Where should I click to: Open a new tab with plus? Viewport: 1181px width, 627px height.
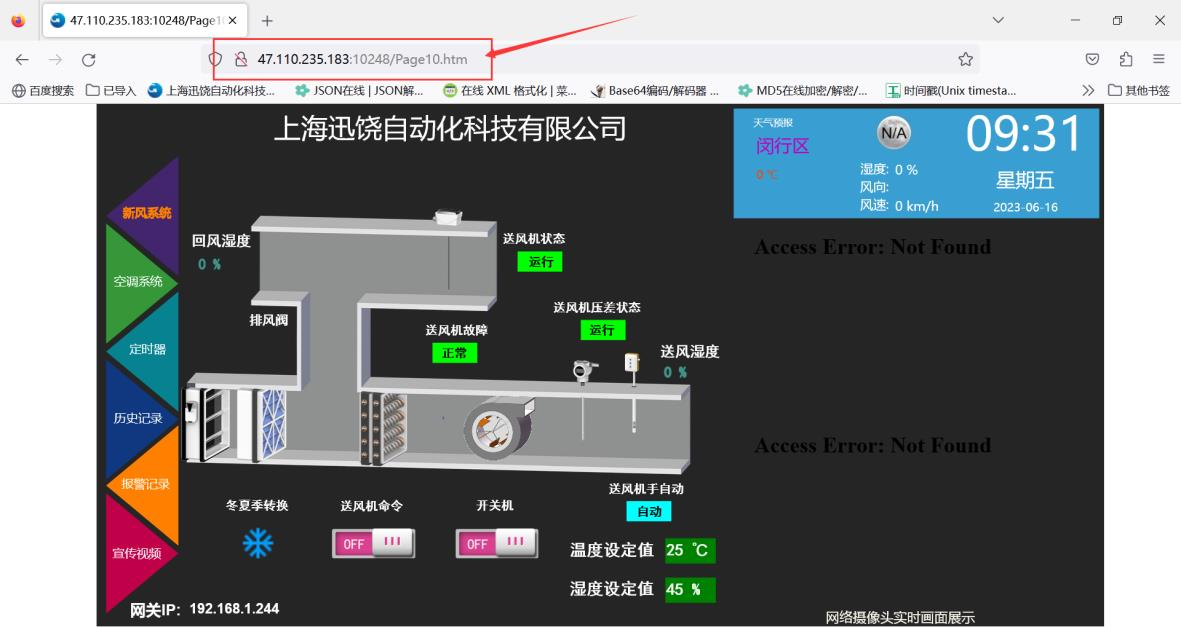(x=267, y=20)
